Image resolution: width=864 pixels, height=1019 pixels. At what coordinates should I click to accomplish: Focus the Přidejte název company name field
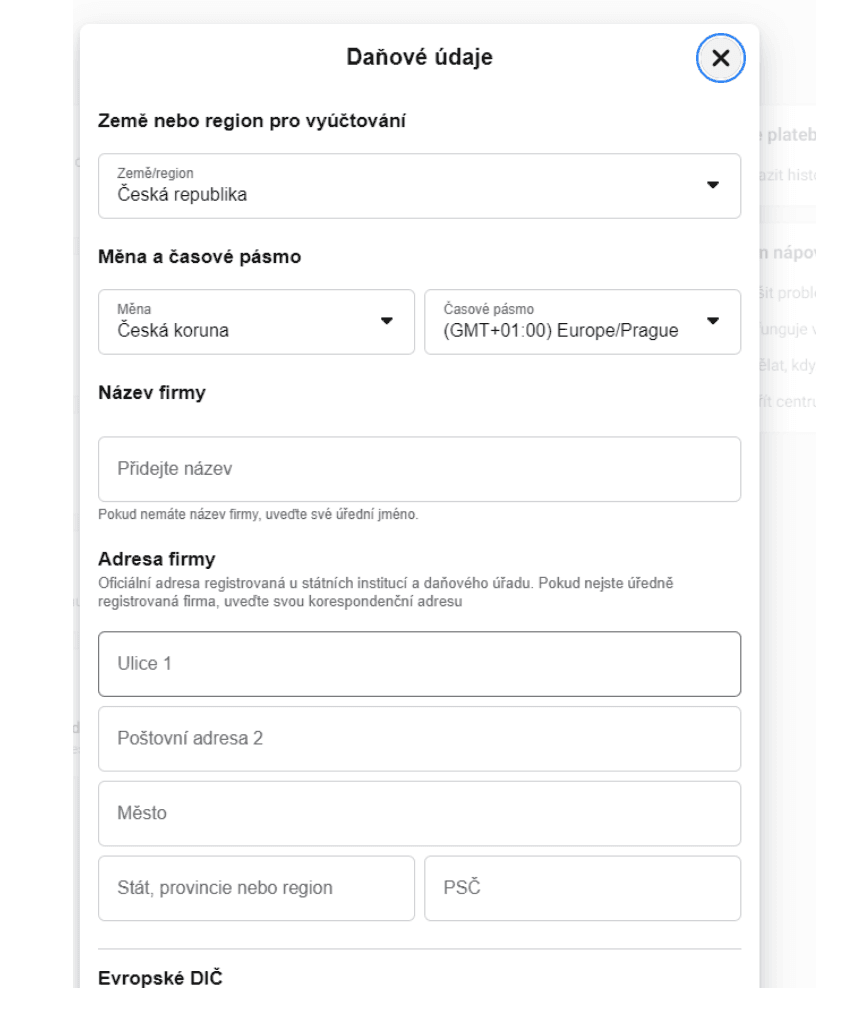[419, 469]
